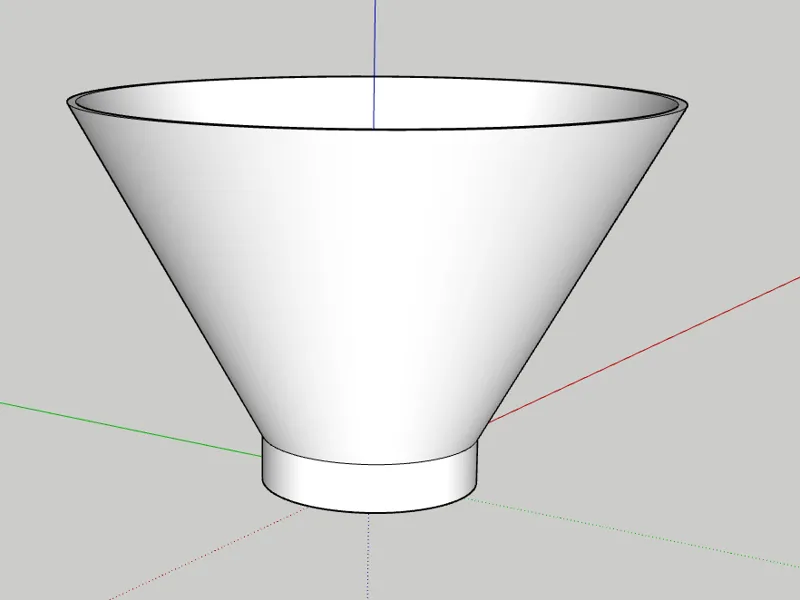Select the bottom curved edge of the base
The image size is (800, 600).
(x=370, y=512)
